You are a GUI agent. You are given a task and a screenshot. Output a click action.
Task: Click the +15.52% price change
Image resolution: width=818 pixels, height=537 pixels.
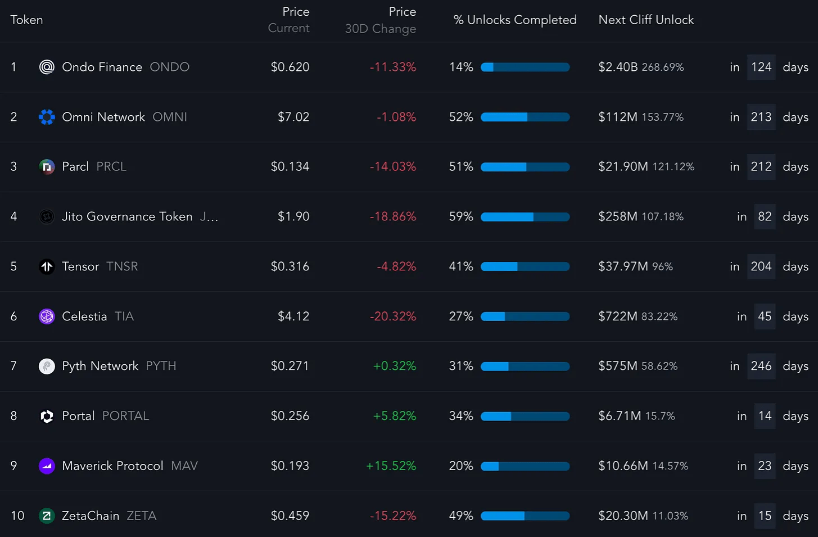(x=391, y=466)
